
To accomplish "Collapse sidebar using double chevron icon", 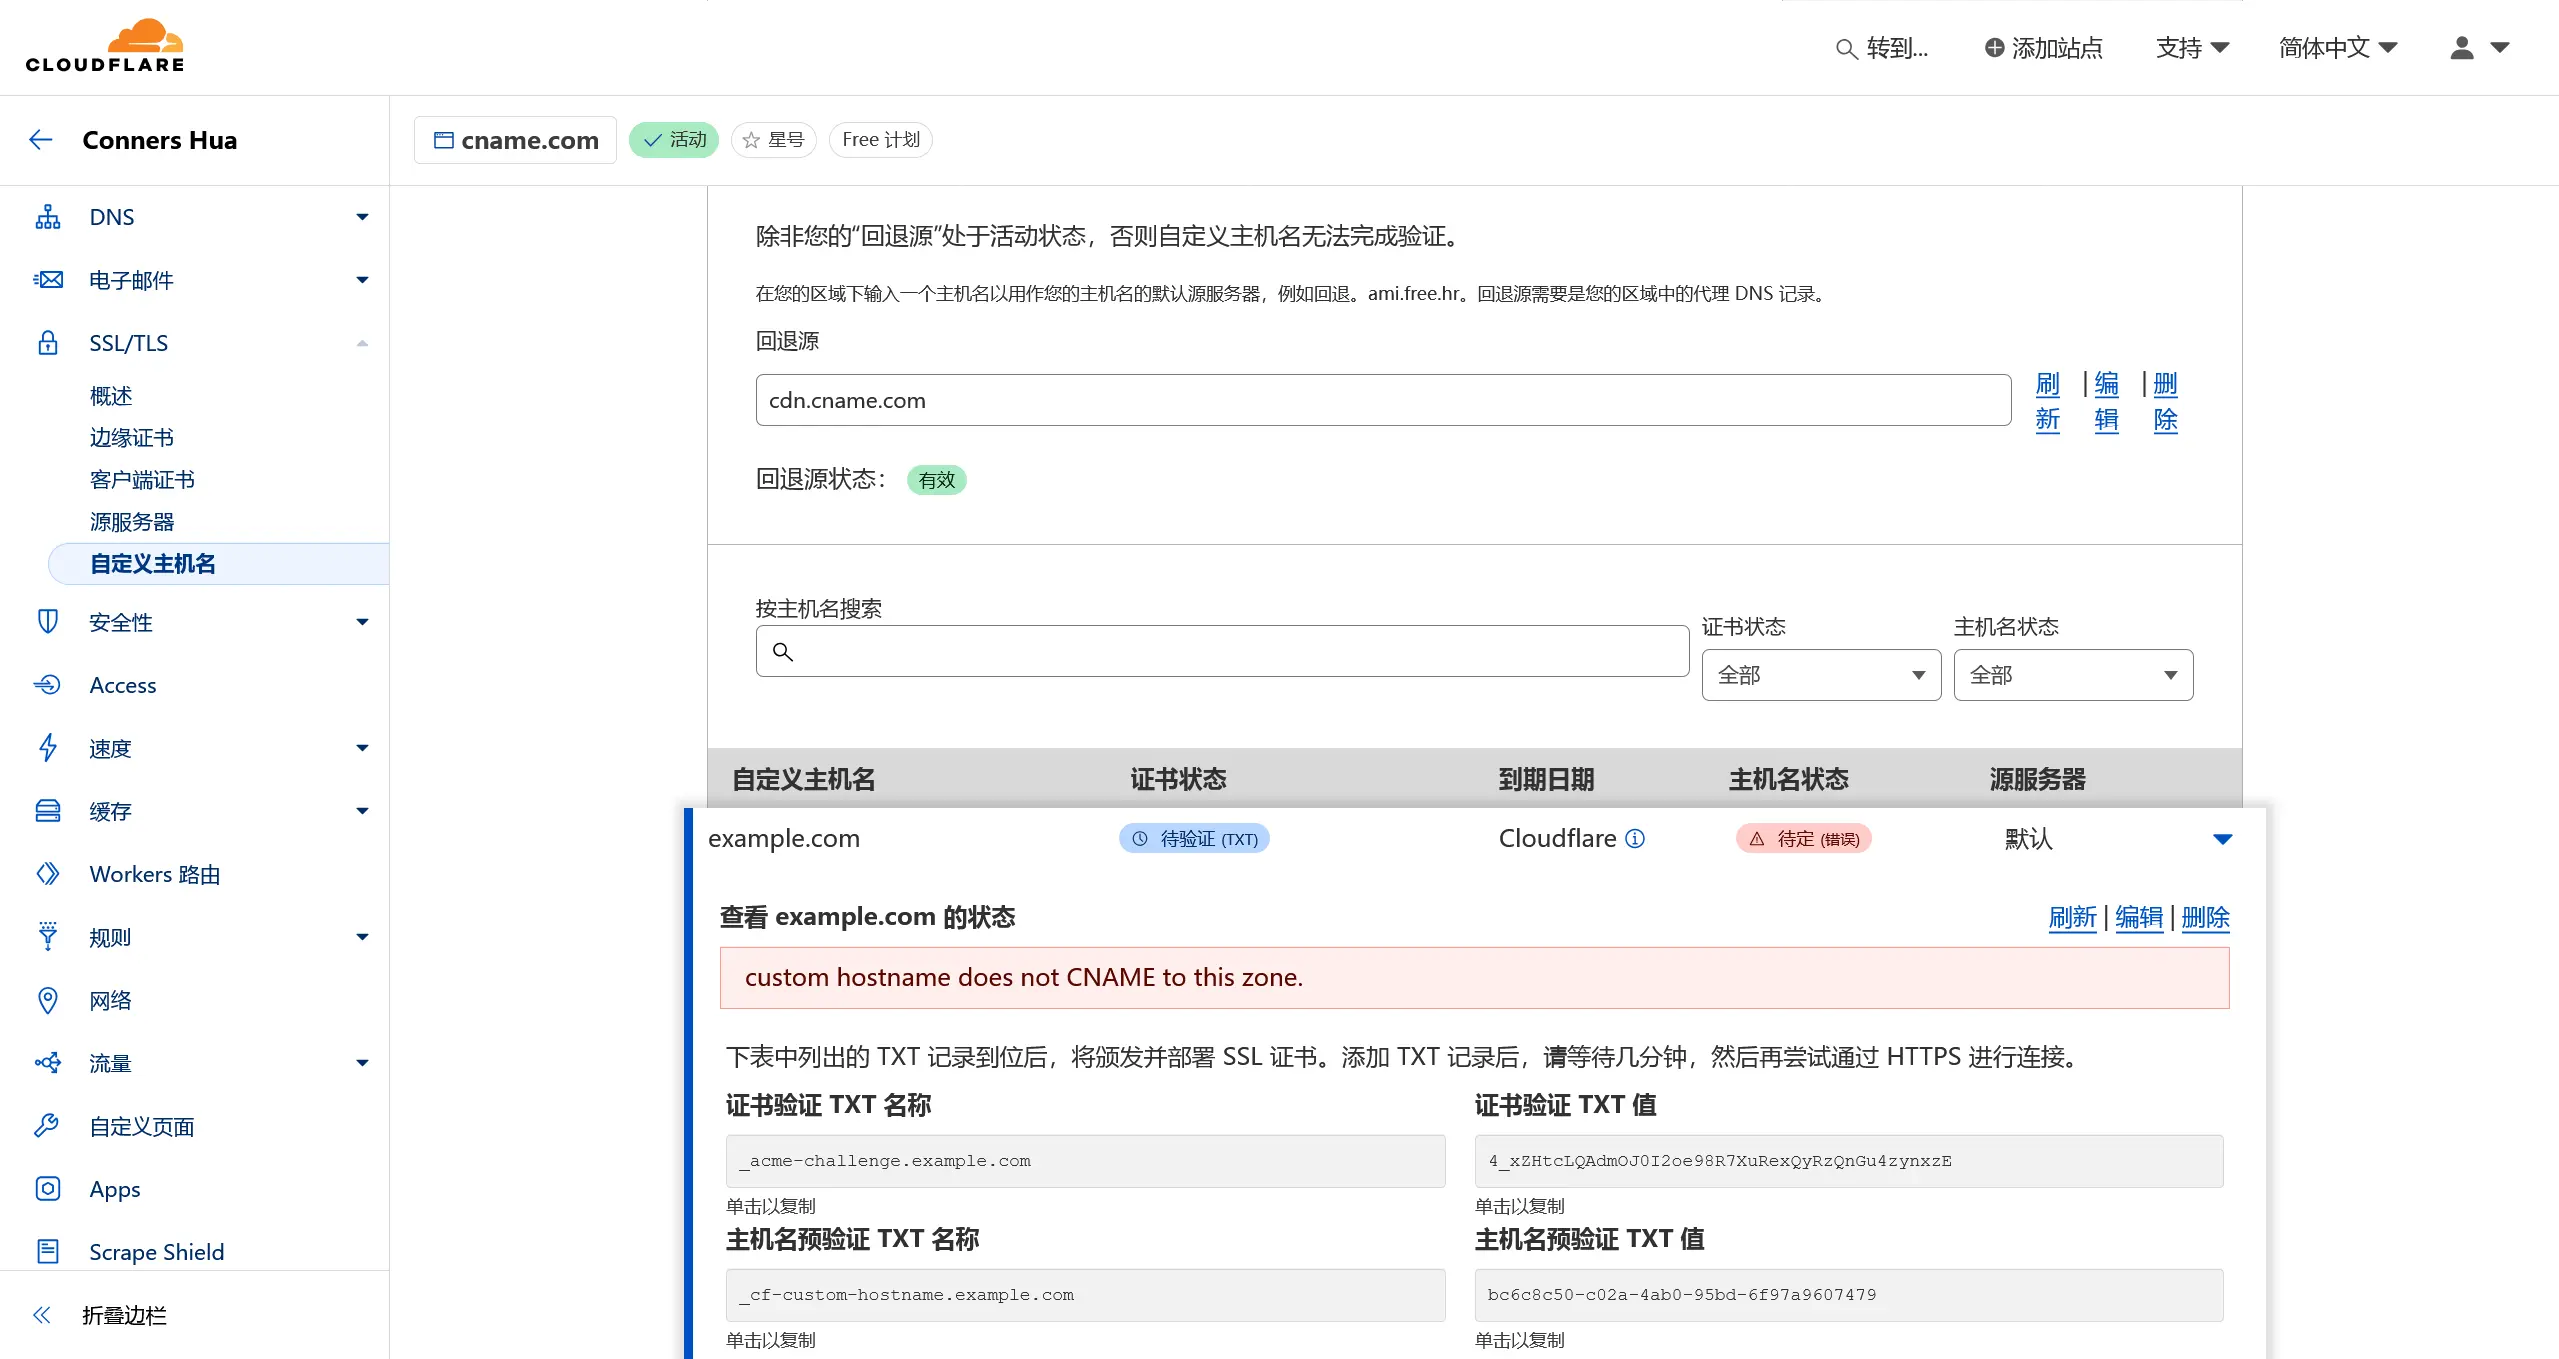I will tap(42, 1315).
